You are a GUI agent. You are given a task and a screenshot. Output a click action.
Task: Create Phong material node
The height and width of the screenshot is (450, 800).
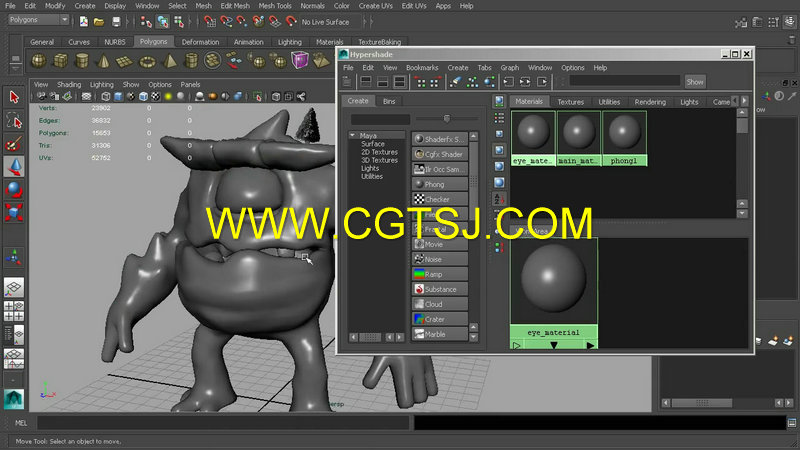click(x=440, y=184)
